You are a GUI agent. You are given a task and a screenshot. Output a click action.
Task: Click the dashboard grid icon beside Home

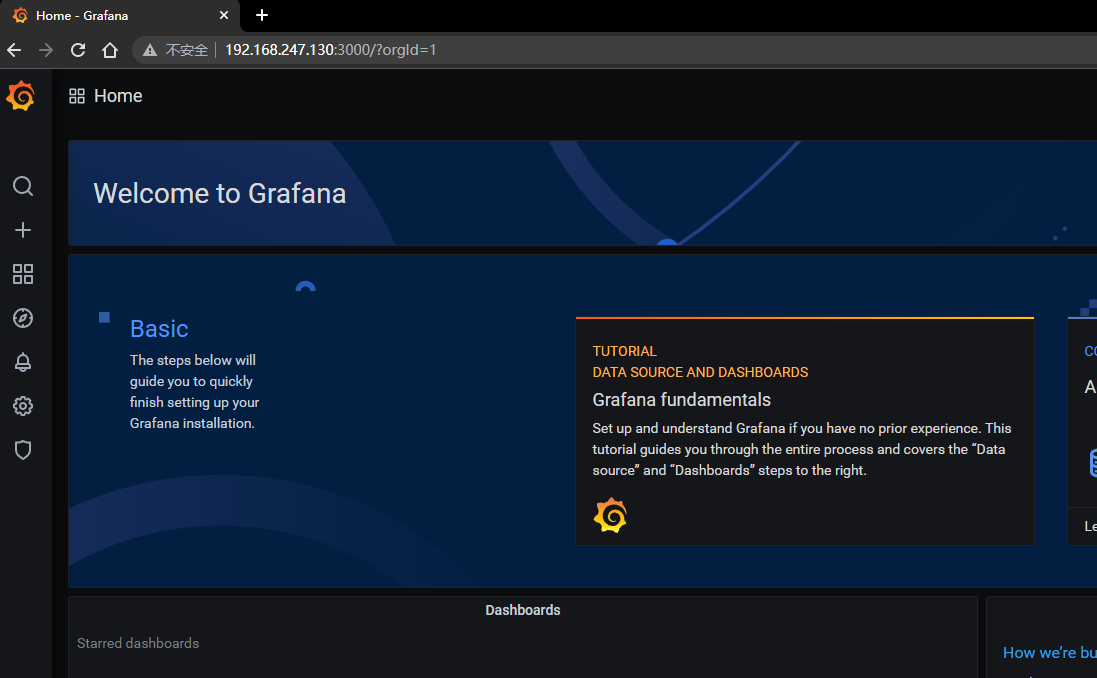(x=77, y=96)
